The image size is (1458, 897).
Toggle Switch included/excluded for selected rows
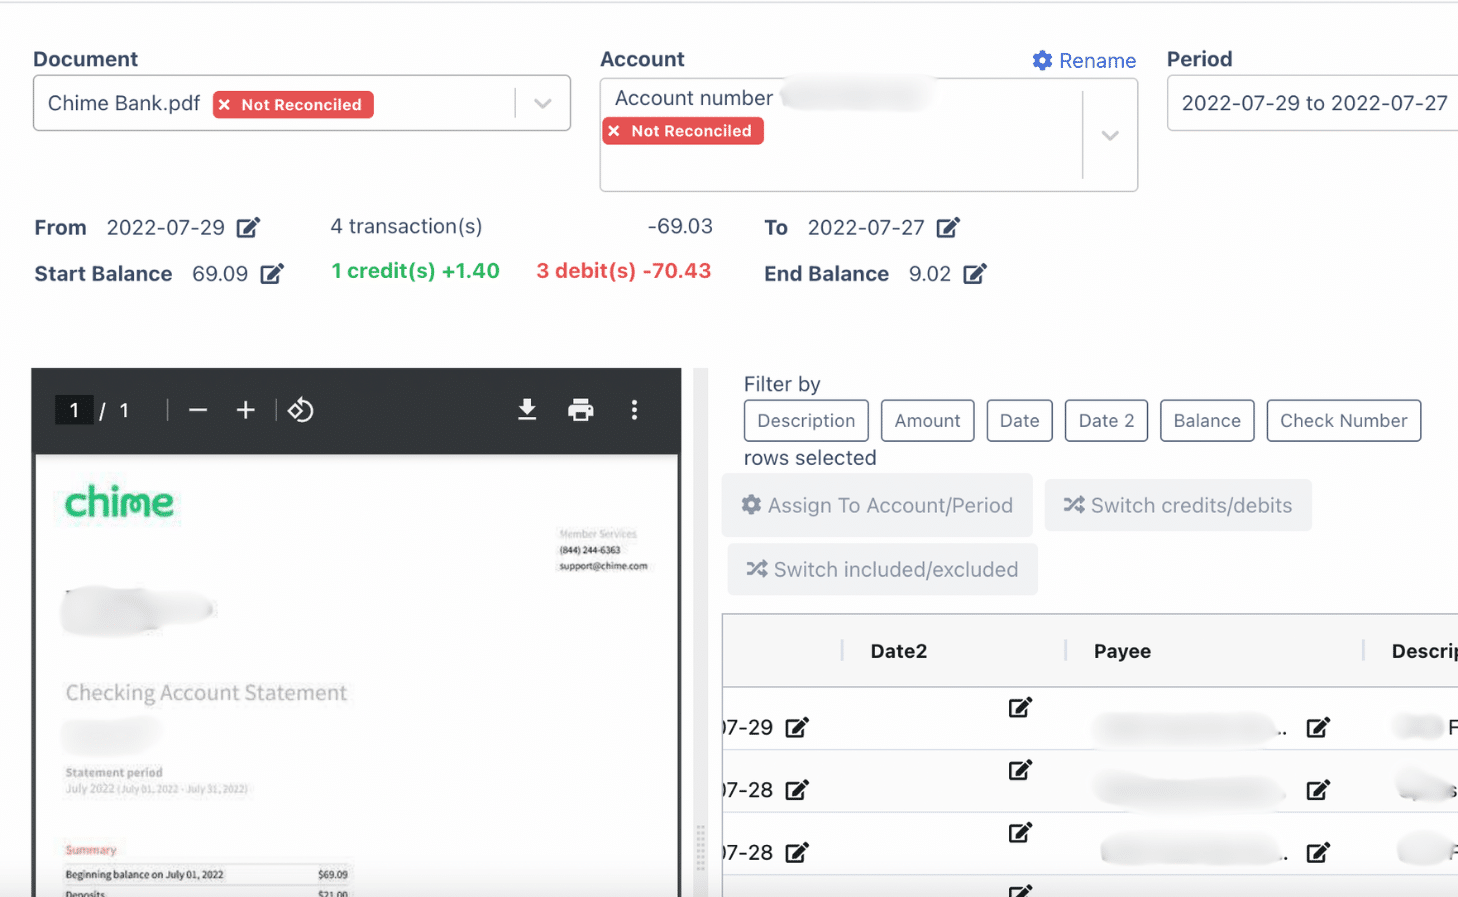coord(882,569)
